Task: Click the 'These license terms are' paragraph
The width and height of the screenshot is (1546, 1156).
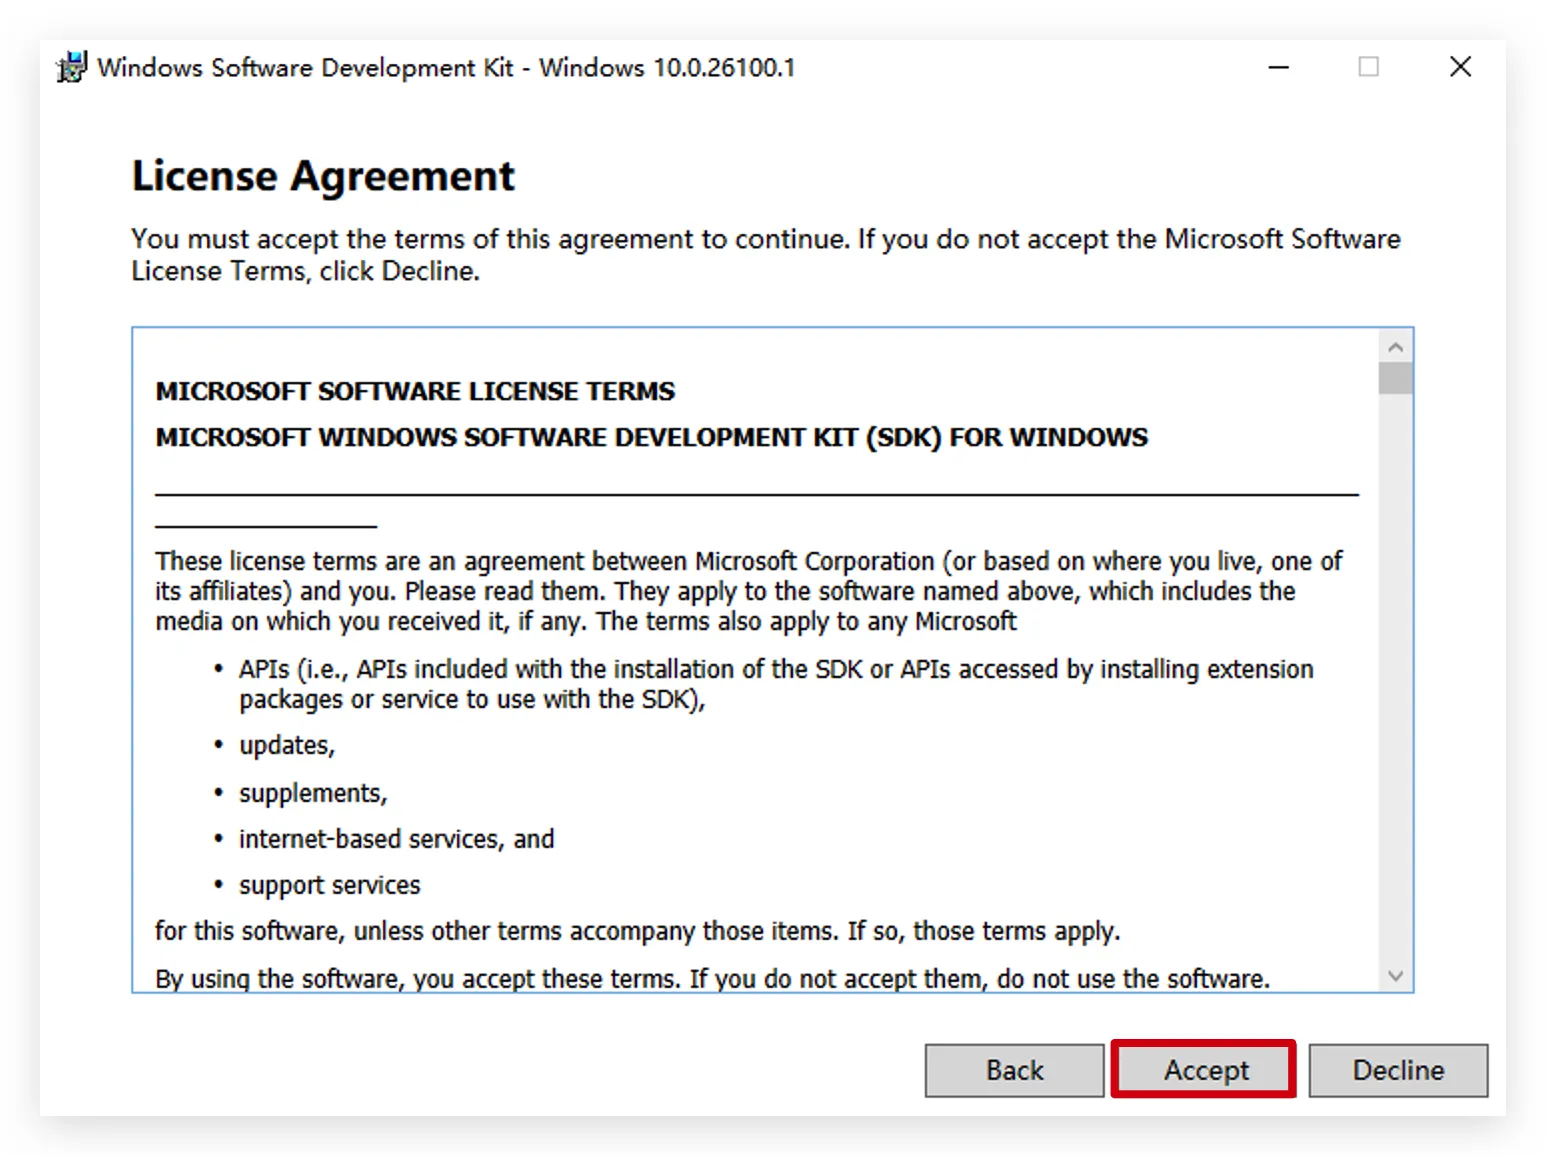Action: coord(748,591)
